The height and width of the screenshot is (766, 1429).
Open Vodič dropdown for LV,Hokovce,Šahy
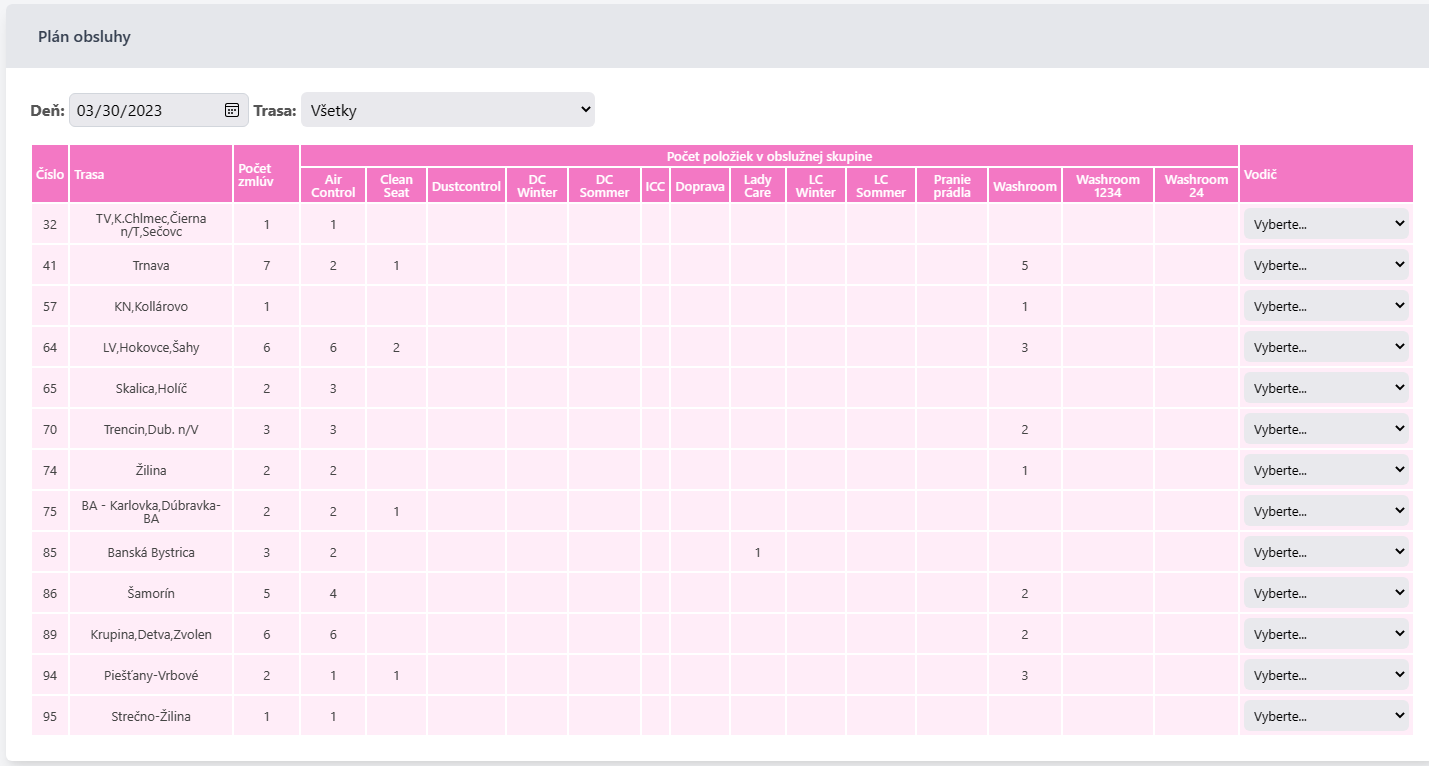(x=1326, y=347)
